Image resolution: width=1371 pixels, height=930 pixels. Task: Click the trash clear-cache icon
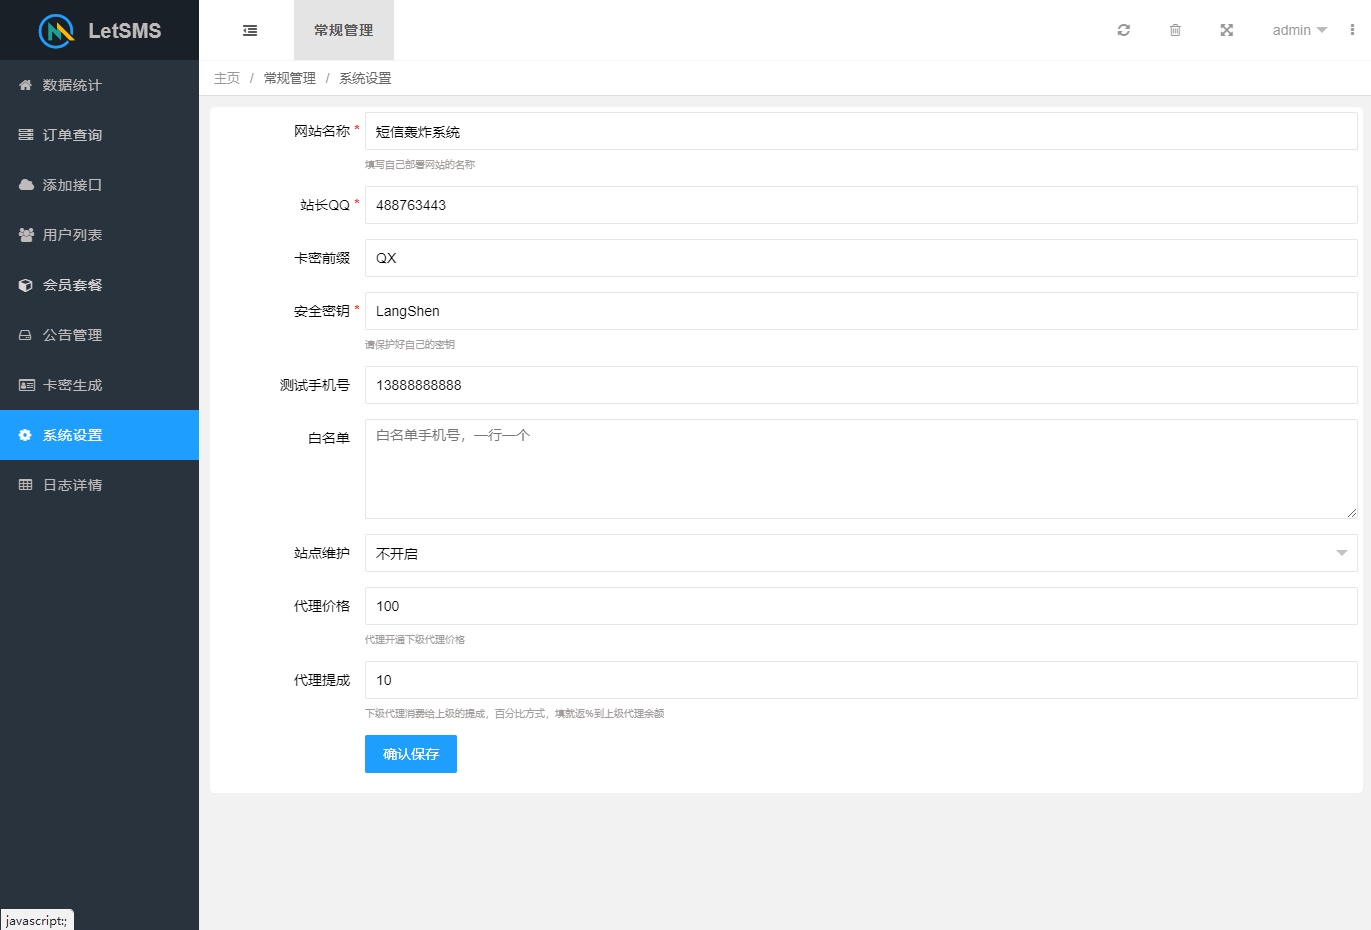coord(1175,30)
